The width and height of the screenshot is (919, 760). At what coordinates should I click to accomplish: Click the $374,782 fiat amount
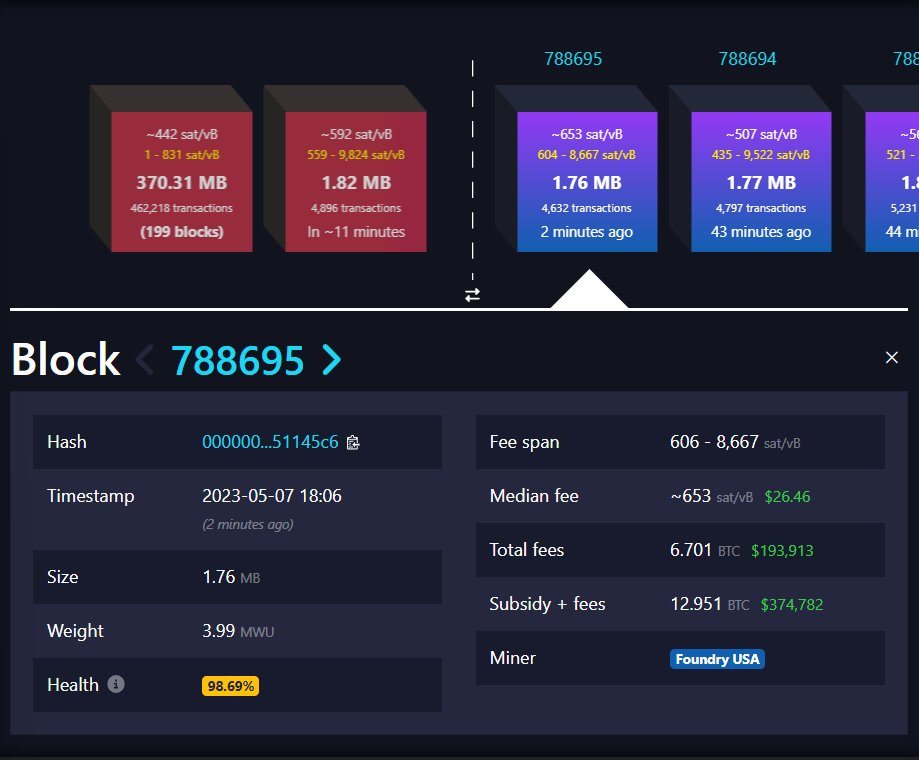tap(792, 605)
